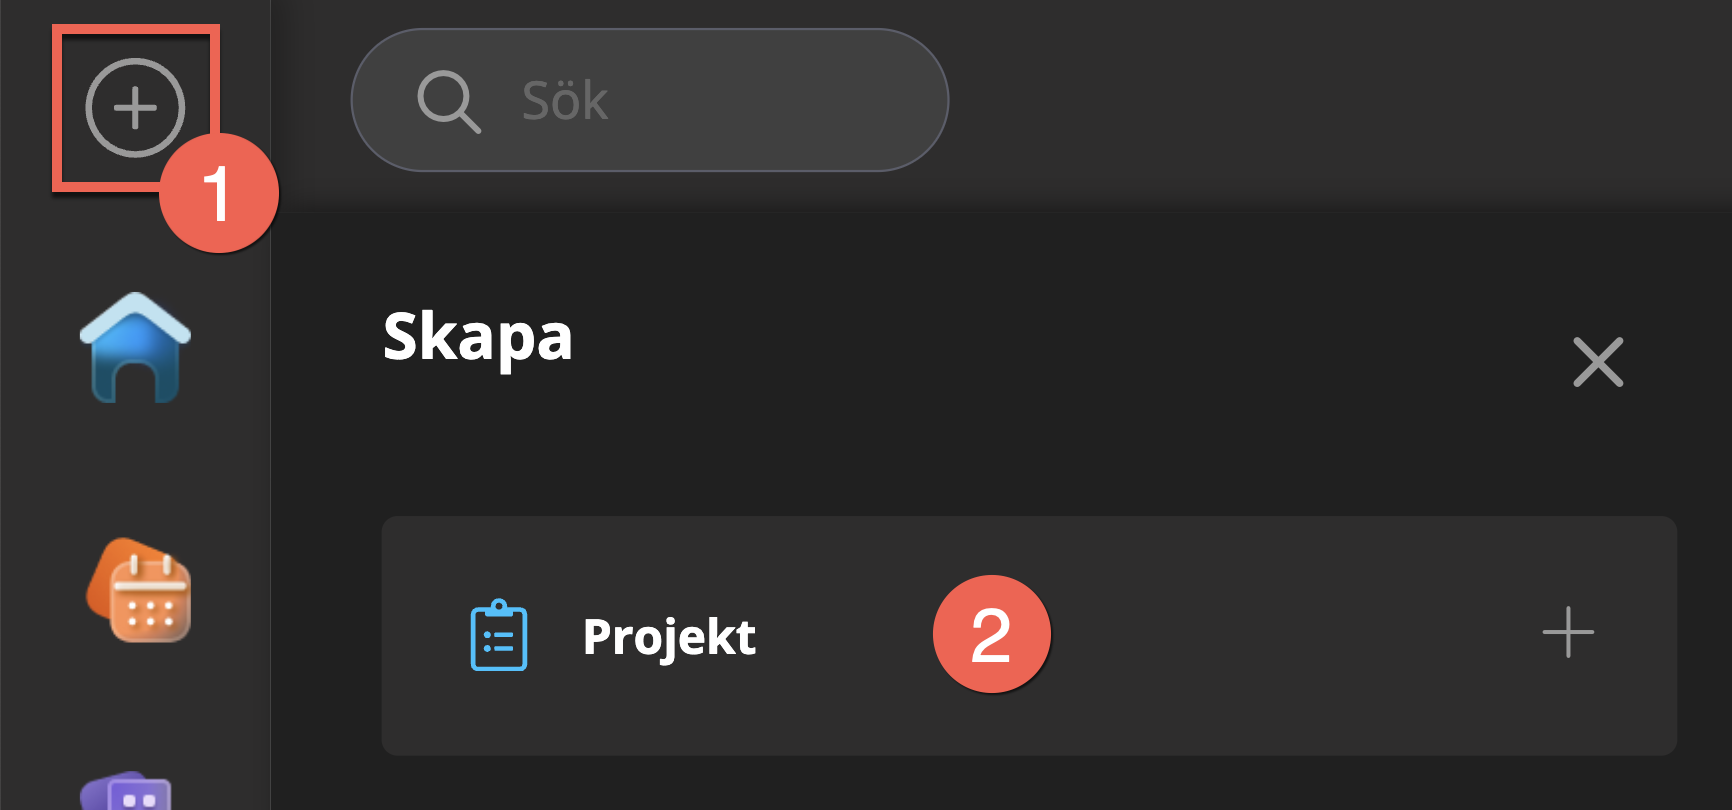Click the Projekt card's left padding before clipboard
Viewport: 1732px width, 810px height.
pyautogui.click(x=420, y=636)
